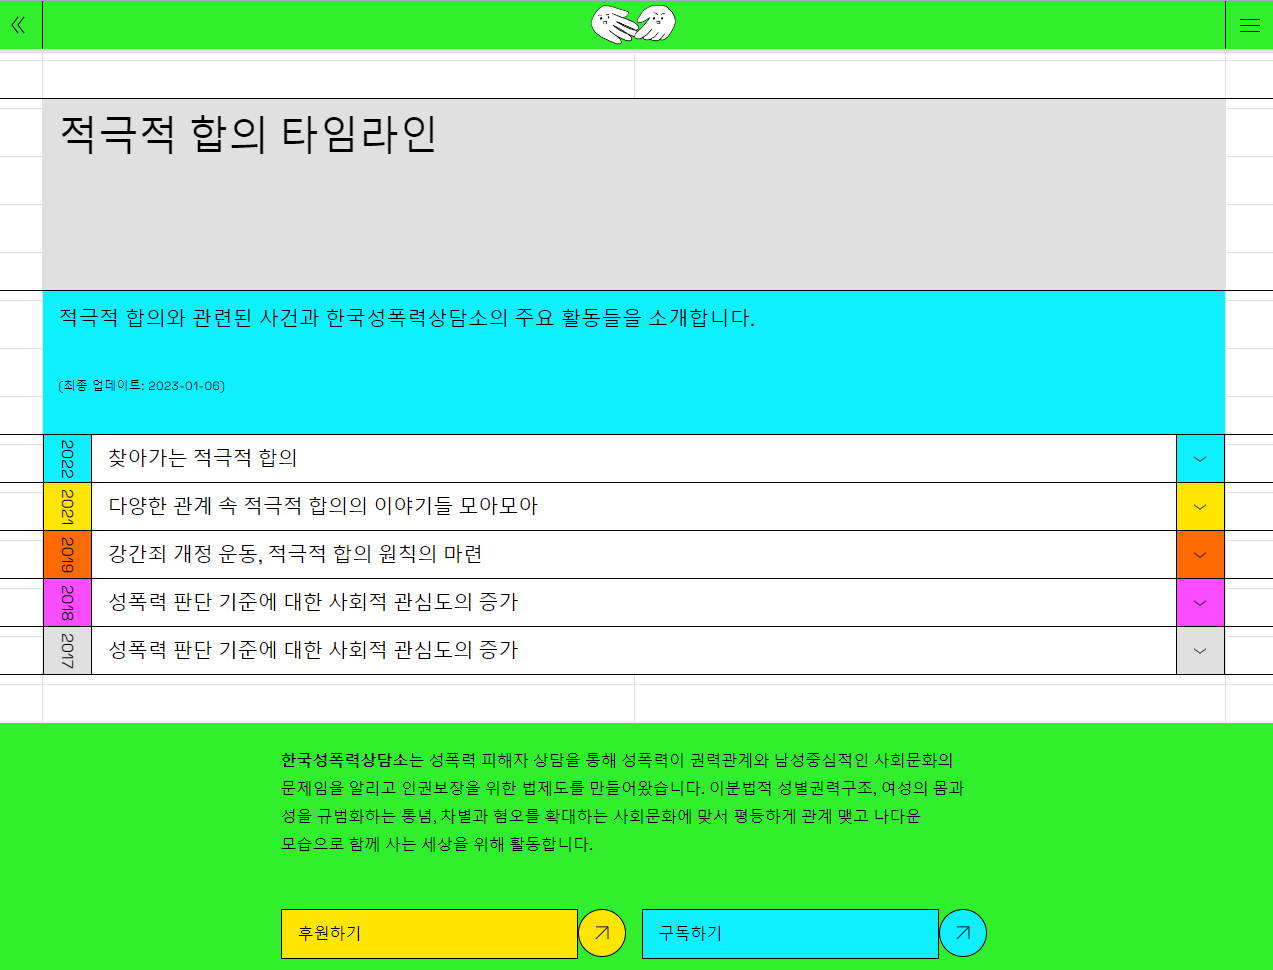Expand the 2018 row magenta chevron
Viewport: 1273px width, 970px height.
pos(1200,603)
